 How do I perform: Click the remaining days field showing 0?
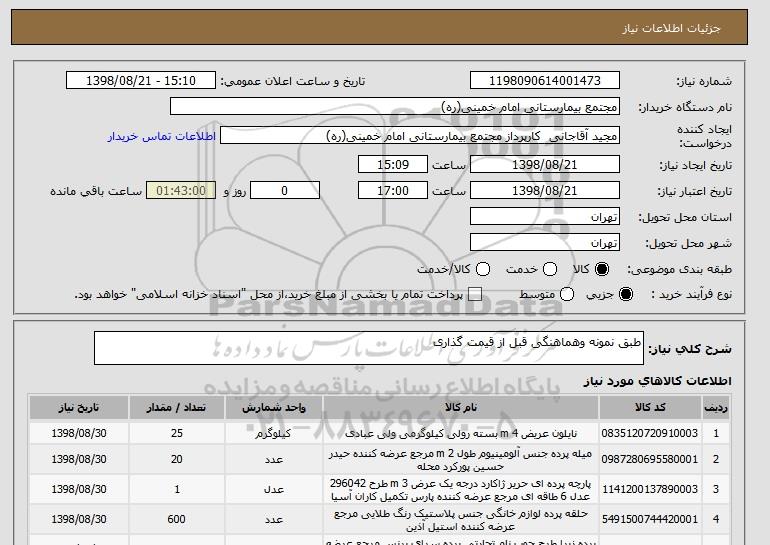tap(285, 191)
